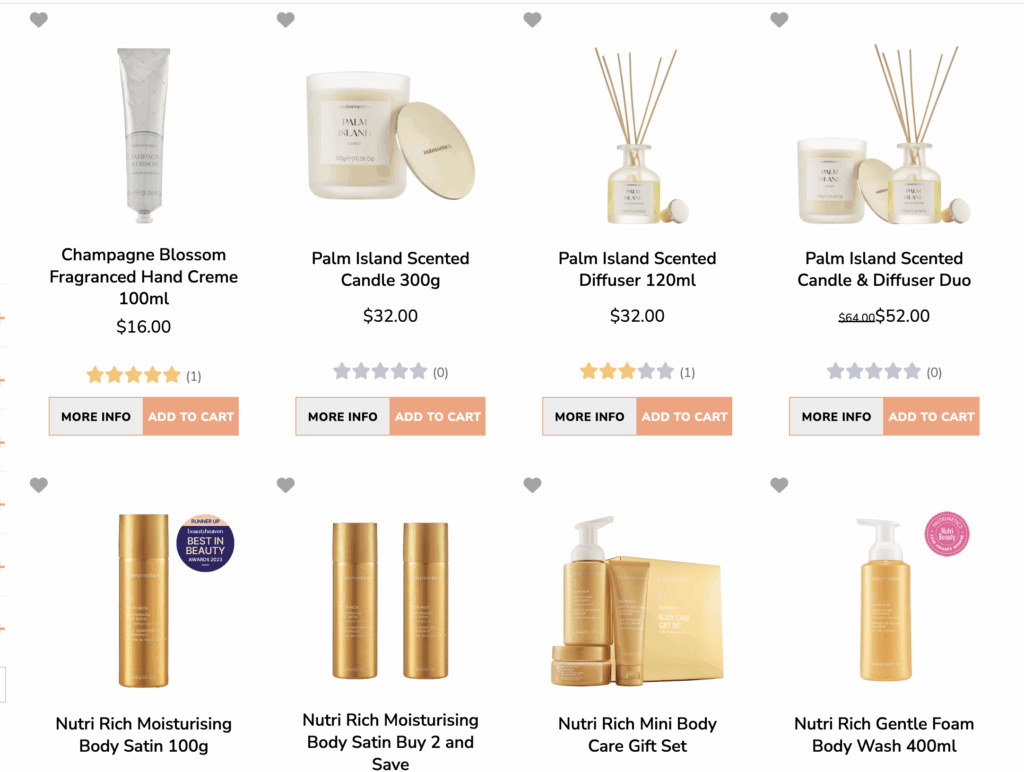Open the Palm Island Scented Candle product image
Viewport: 1024px width, 772px height.
coord(391,136)
